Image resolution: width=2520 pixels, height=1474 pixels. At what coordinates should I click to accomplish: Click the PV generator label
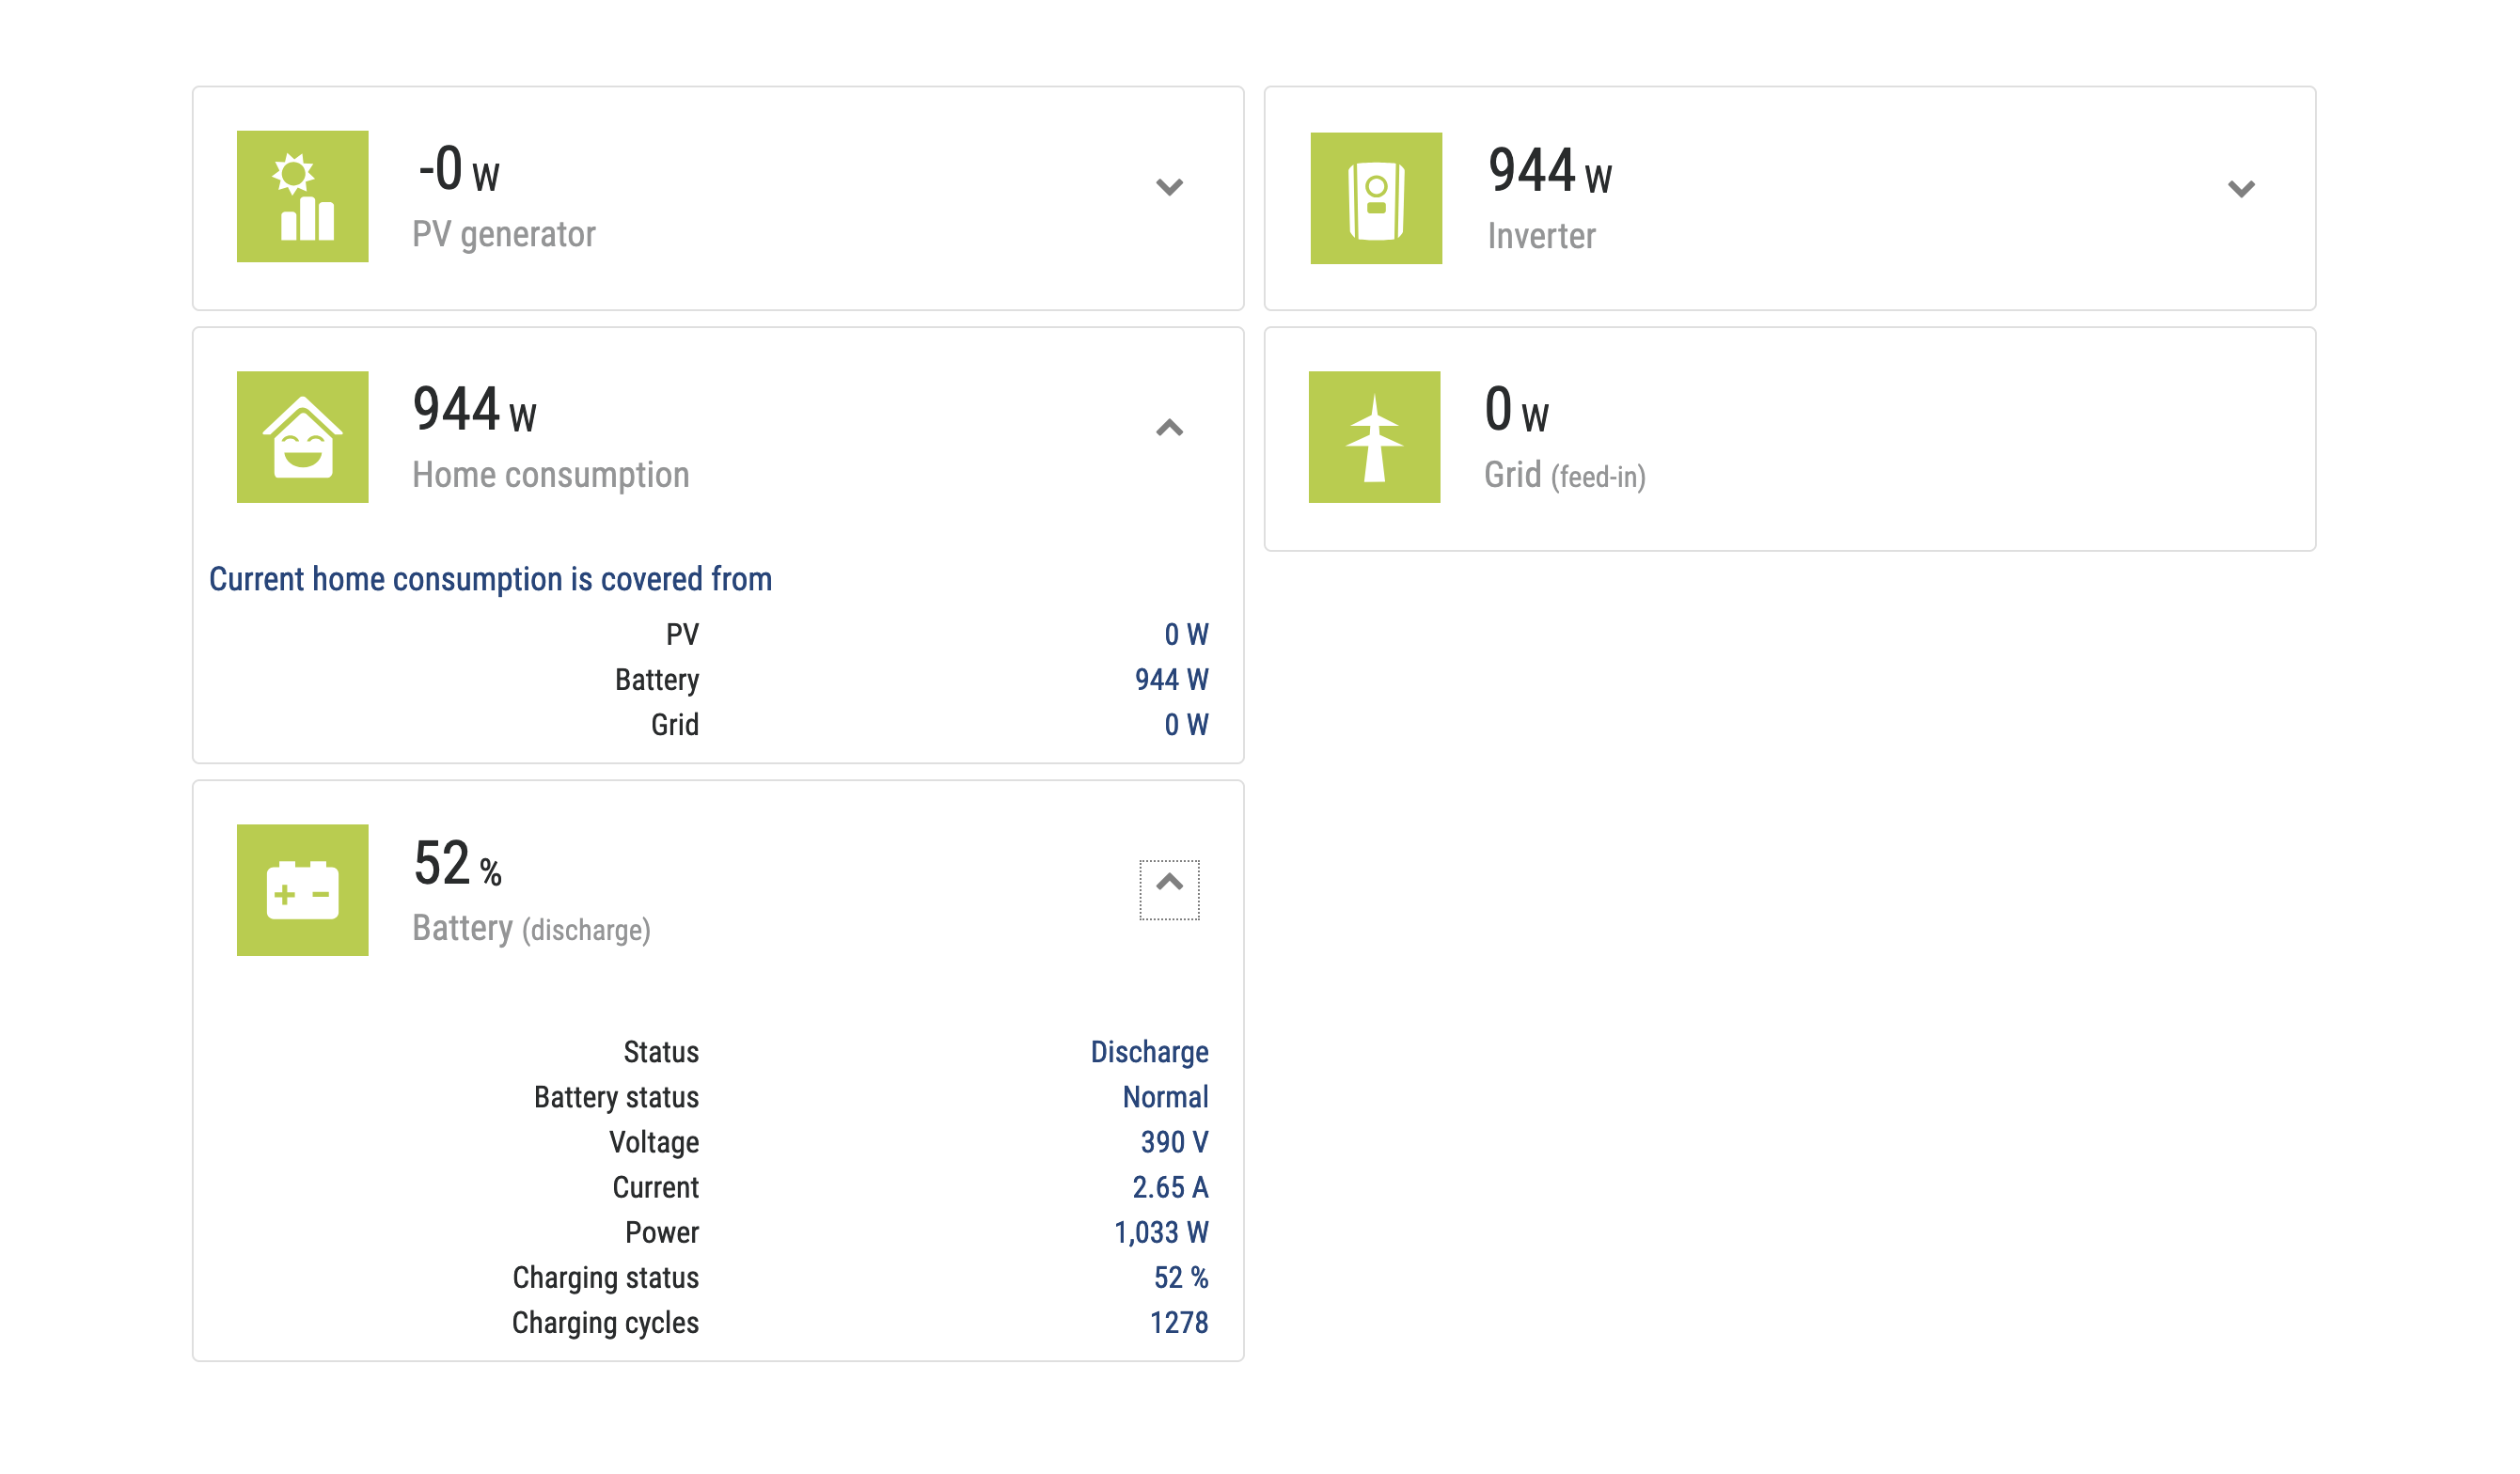503,234
